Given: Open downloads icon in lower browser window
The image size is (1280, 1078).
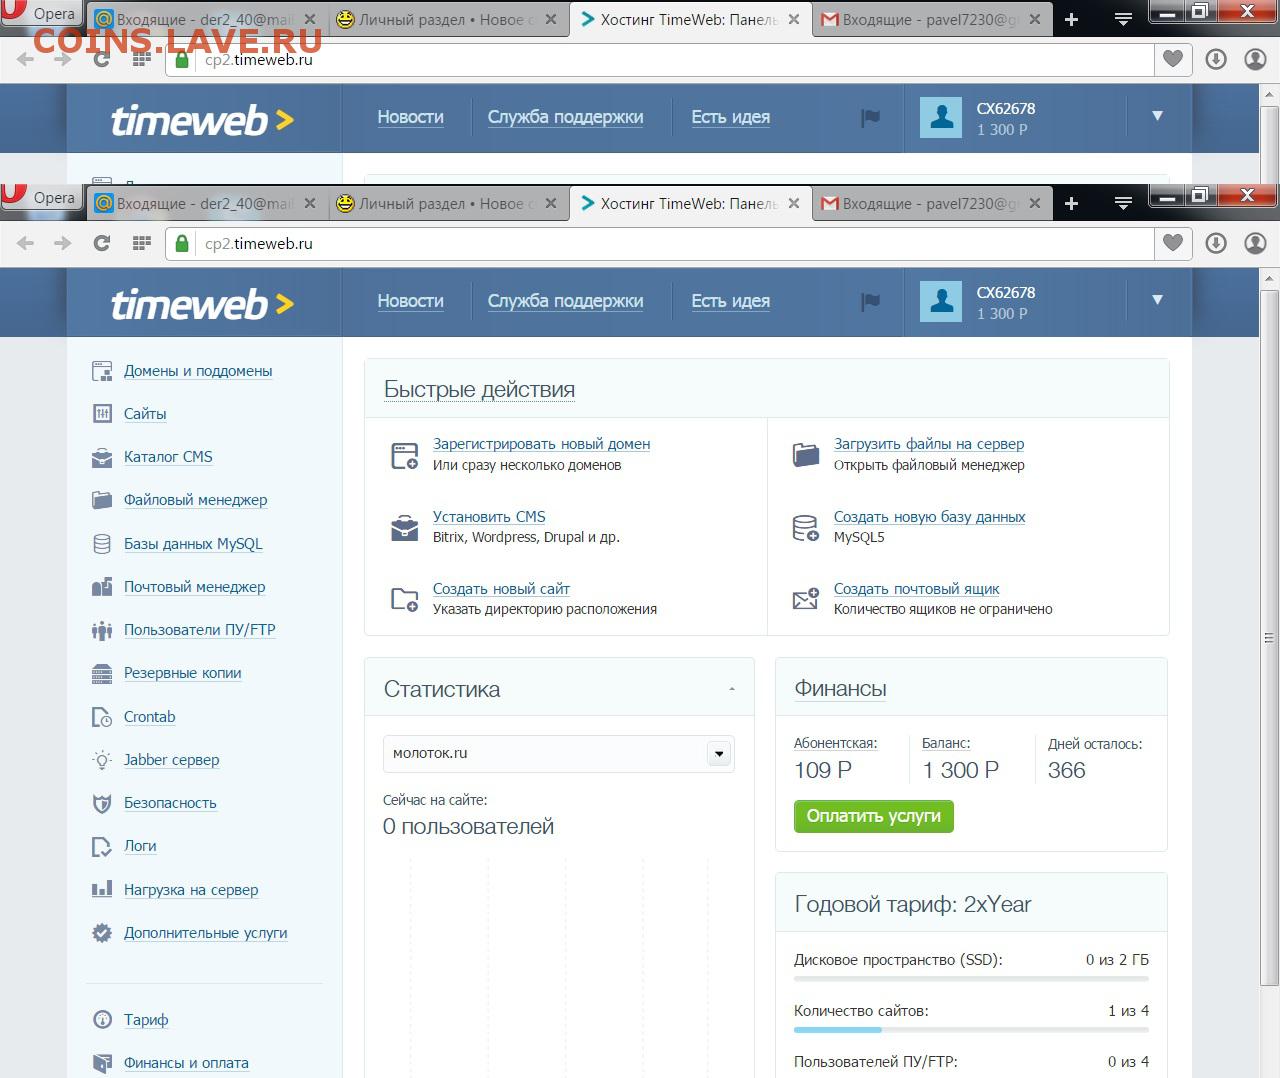Looking at the screenshot, I should (1216, 243).
